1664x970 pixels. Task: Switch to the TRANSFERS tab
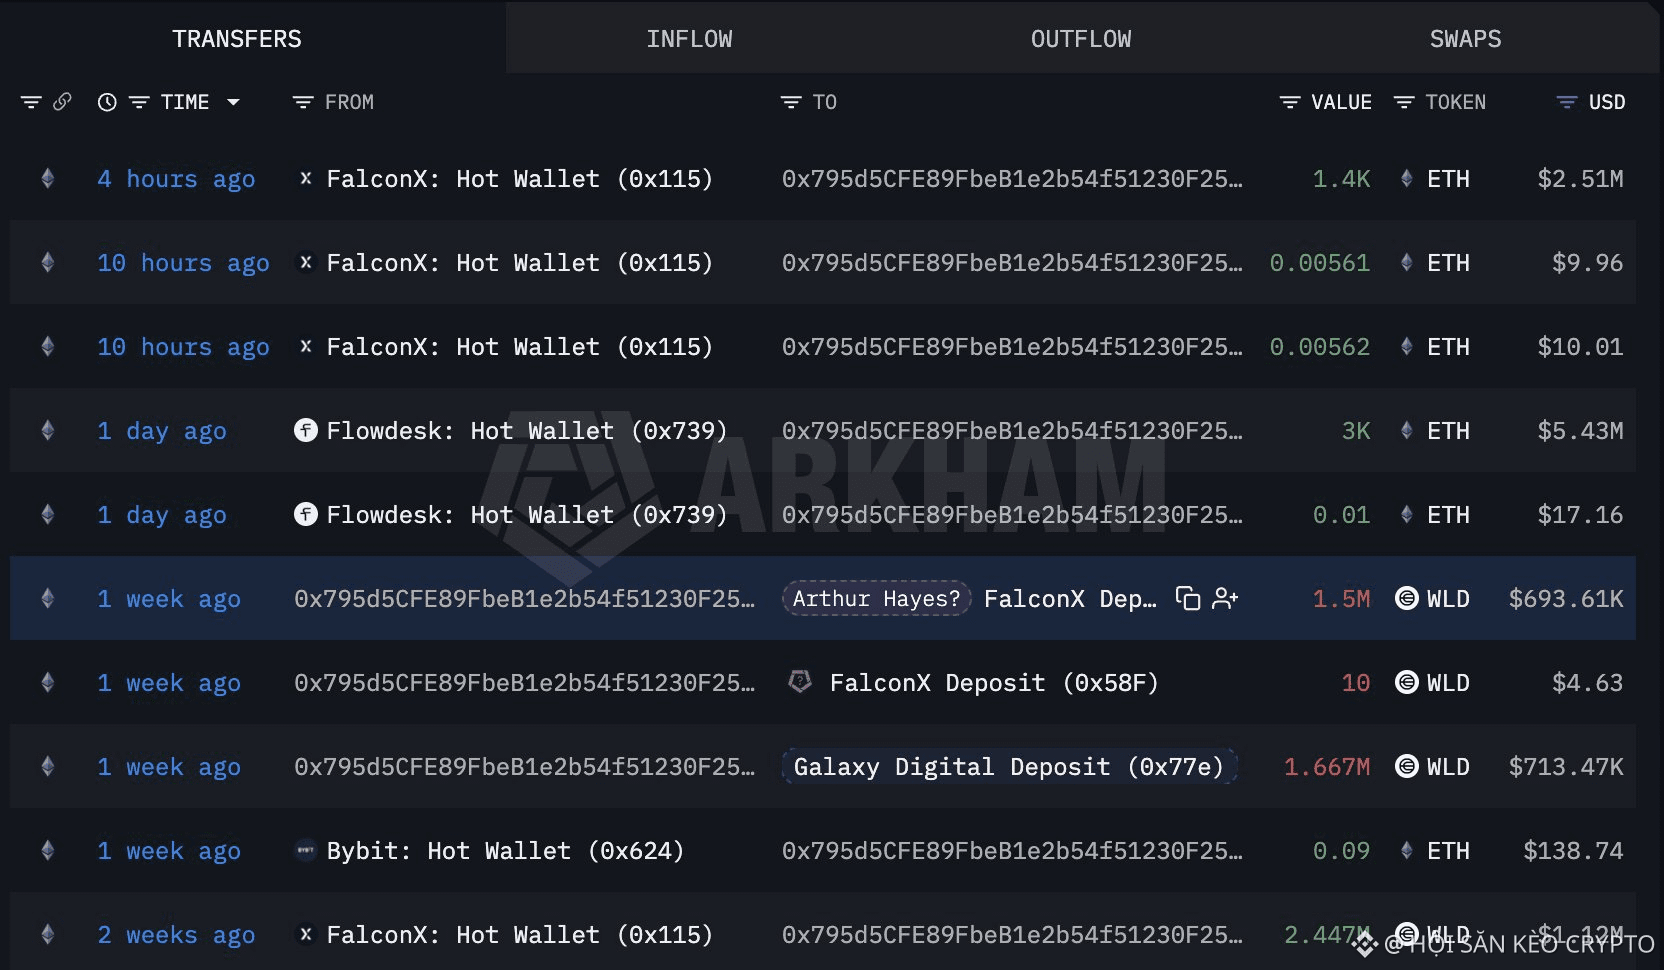pyautogui.click(x=237, y=39)
